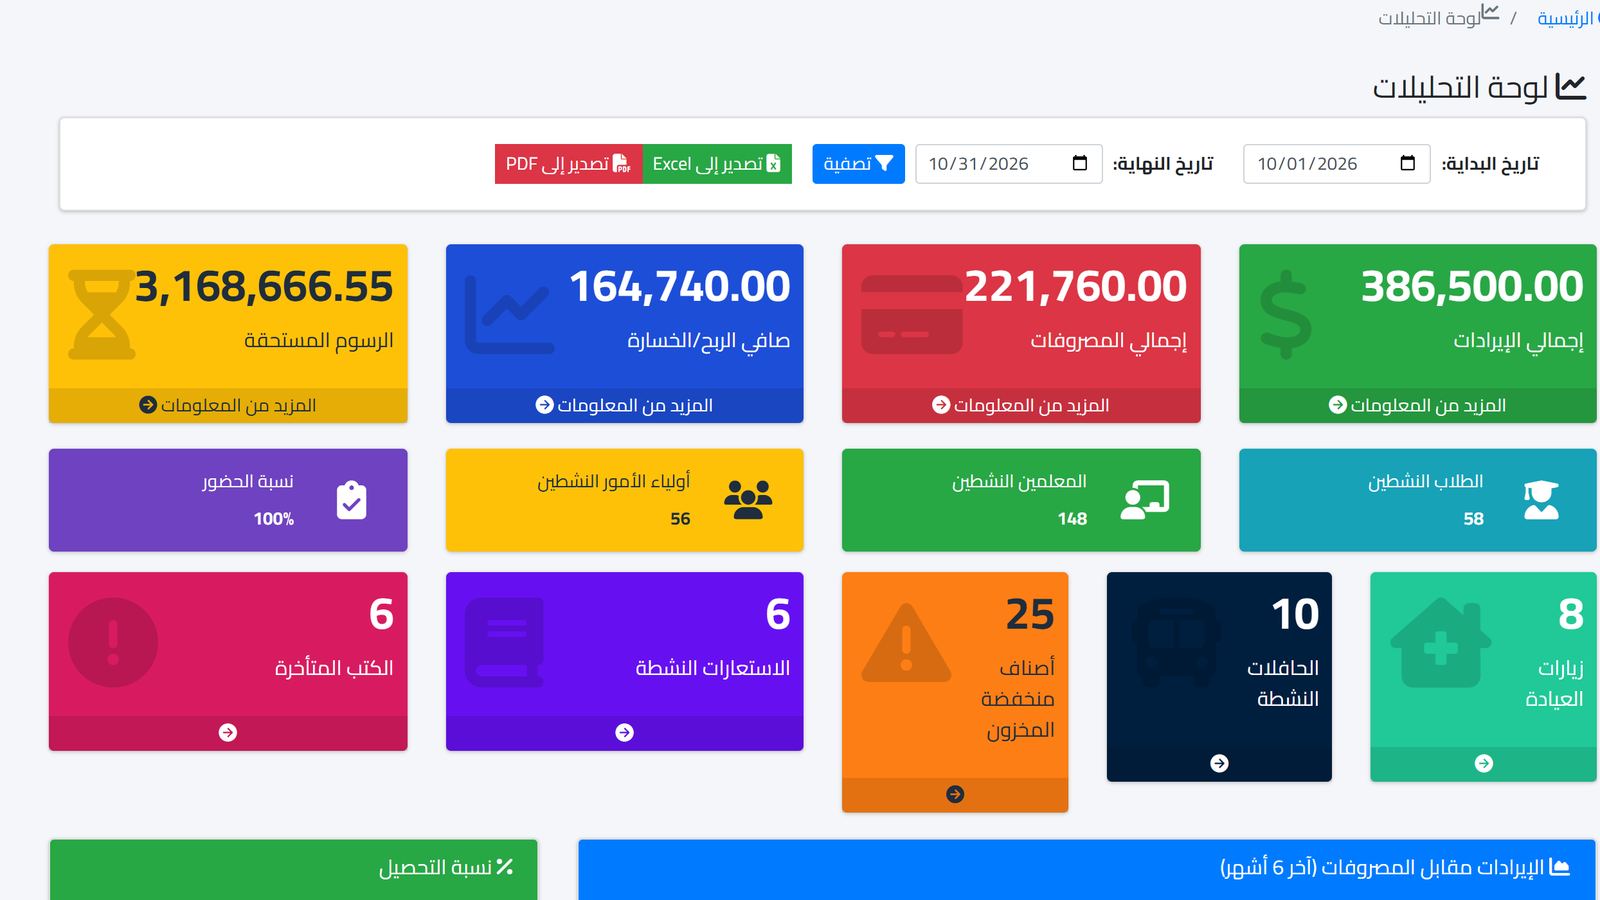Click the clinic house icon
1600x900 pixels.
point(1440,643)
